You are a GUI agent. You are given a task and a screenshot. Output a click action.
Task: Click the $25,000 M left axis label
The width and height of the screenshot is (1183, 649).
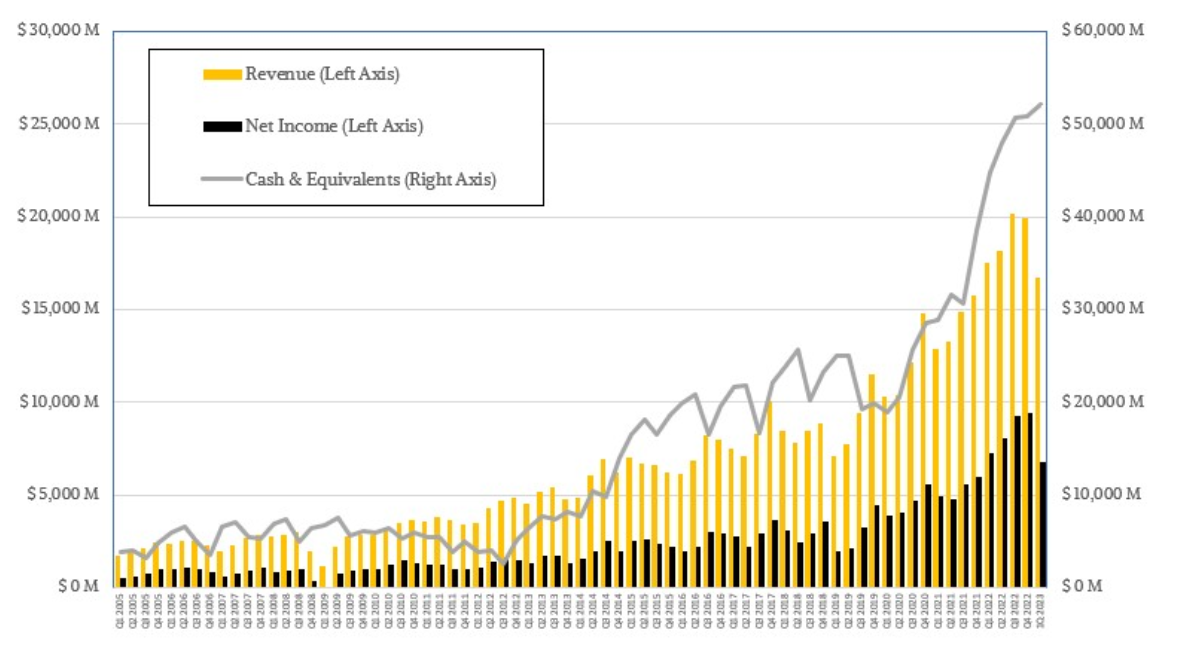coord(59,124)
